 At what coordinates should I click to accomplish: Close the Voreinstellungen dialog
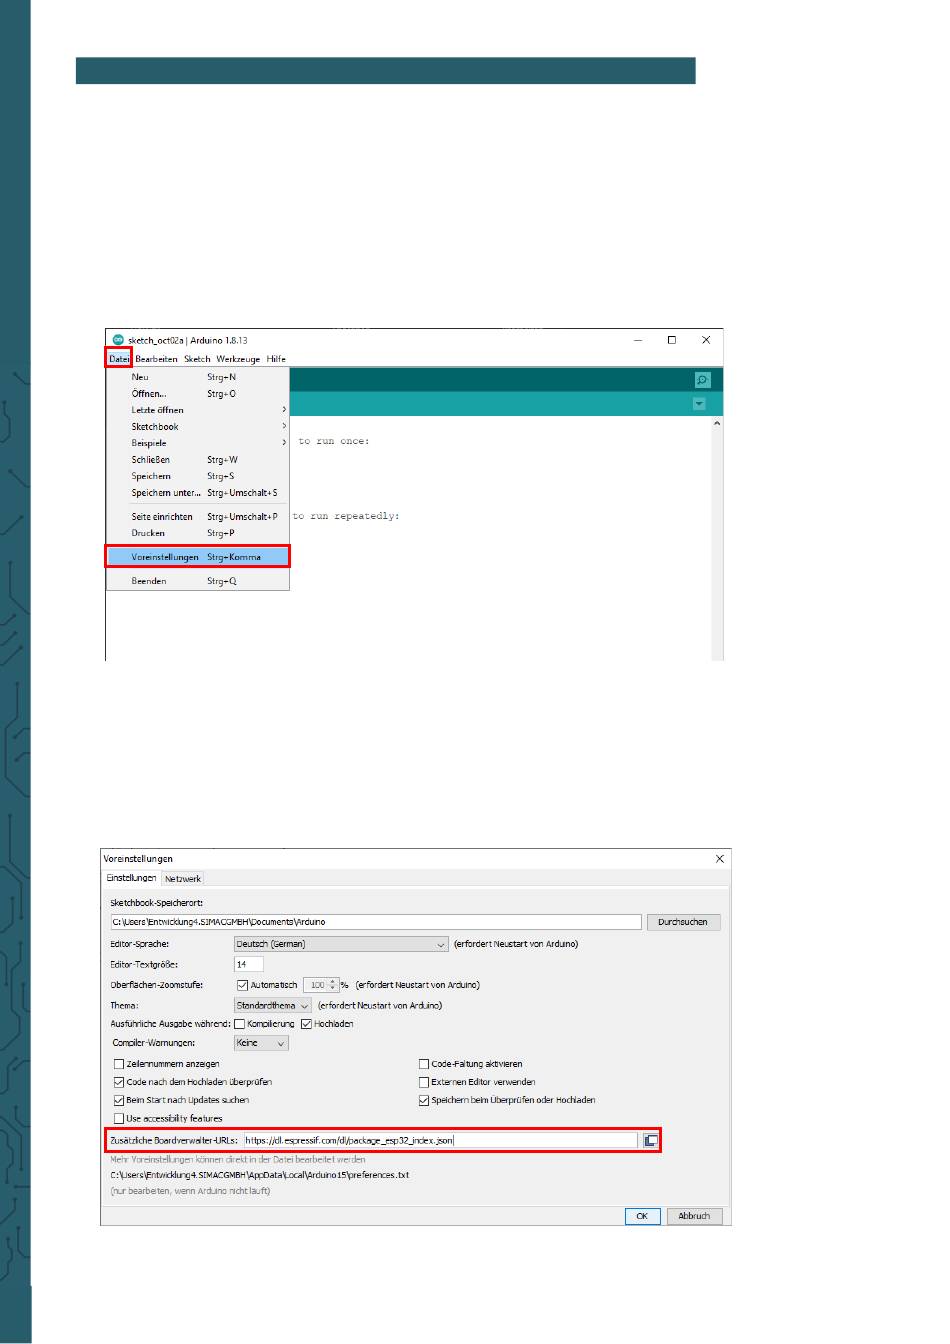tap(720, 859)
